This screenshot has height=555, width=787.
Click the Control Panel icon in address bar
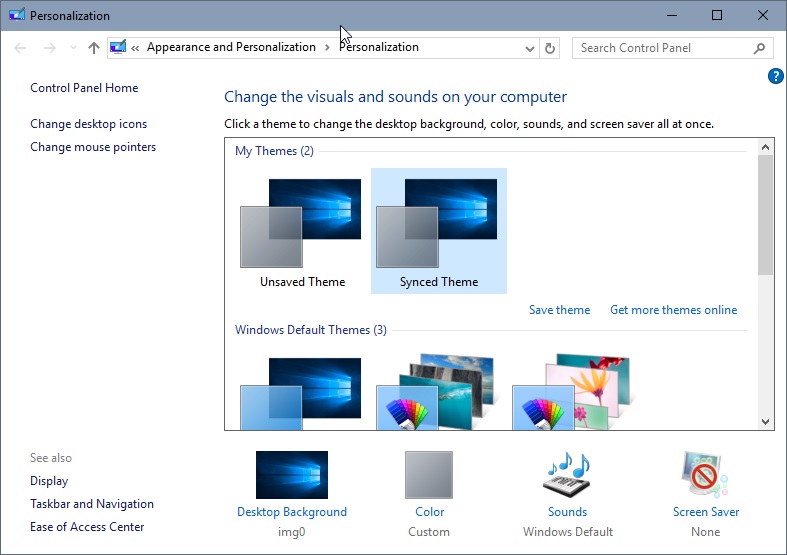click(x=118, y=47)
